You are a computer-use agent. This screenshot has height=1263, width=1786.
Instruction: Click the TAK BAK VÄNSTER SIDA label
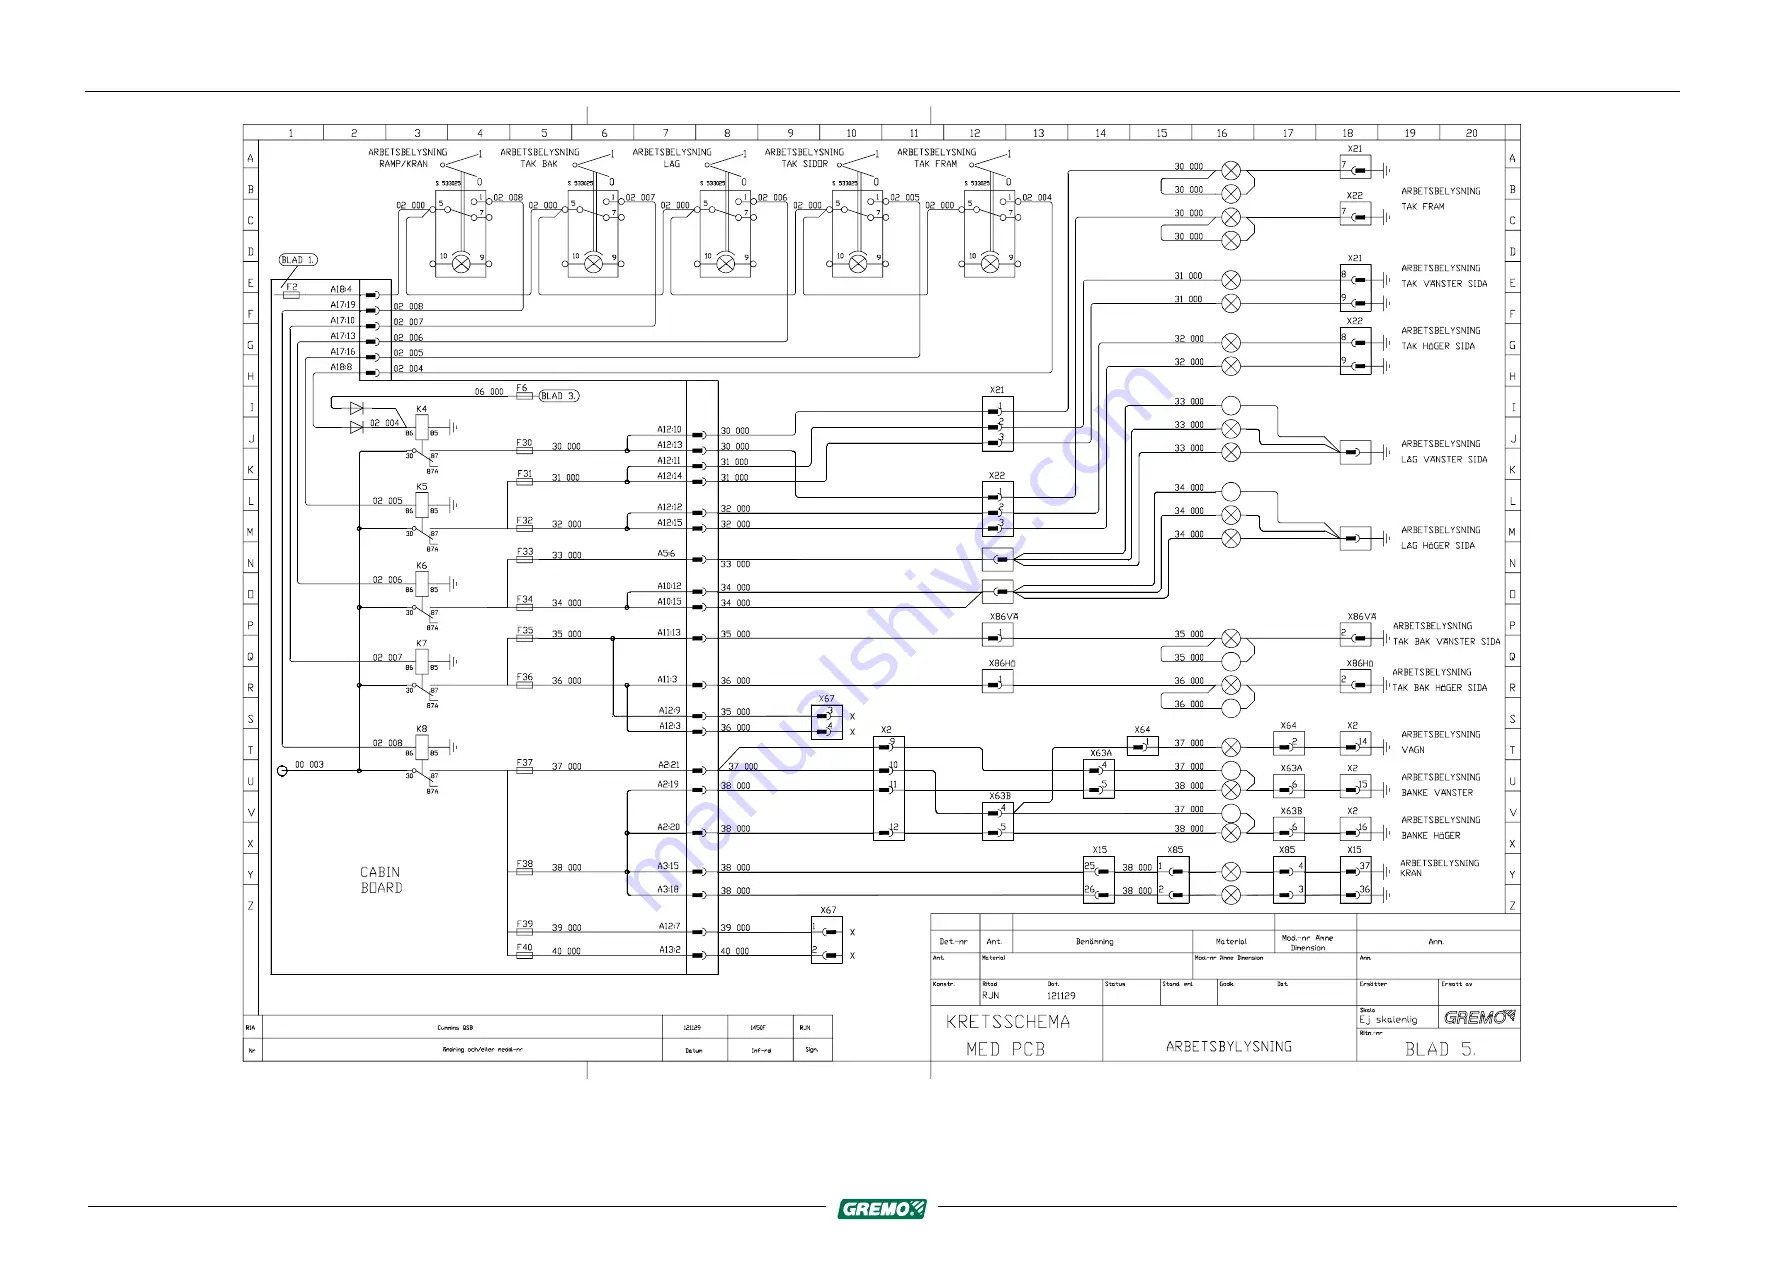click(1447, 642)
